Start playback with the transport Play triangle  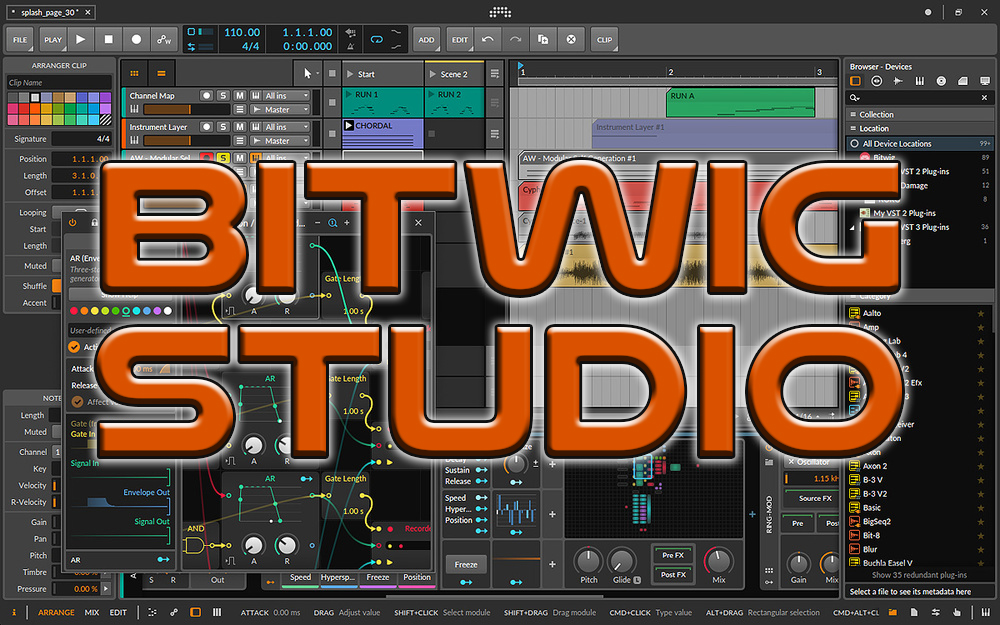(x=80, y=40)
